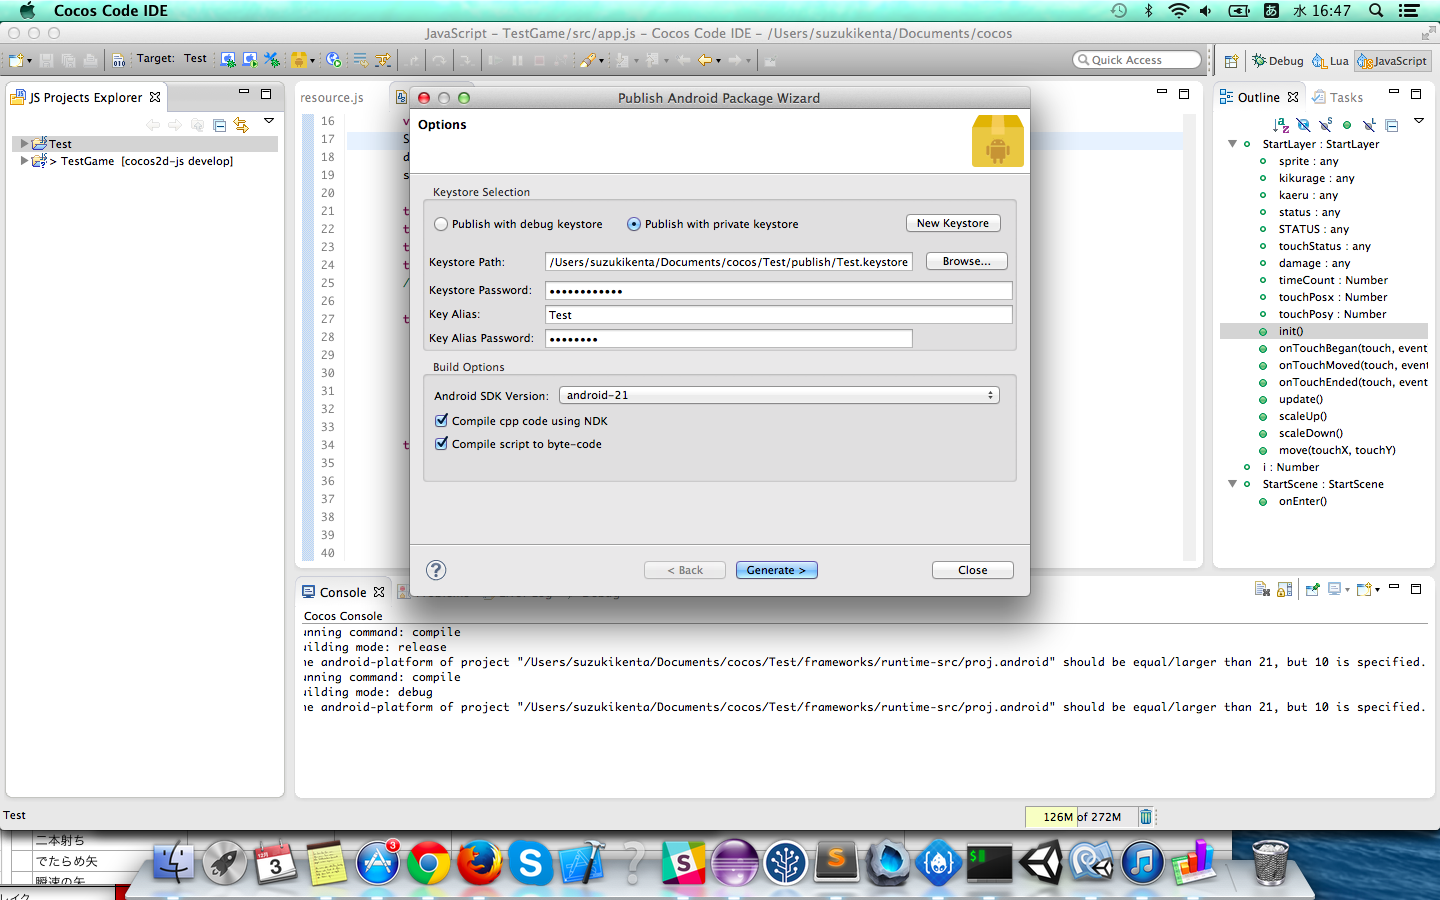Click the New Keystore button
This screenshot has height=900, width=1440.
953,223
